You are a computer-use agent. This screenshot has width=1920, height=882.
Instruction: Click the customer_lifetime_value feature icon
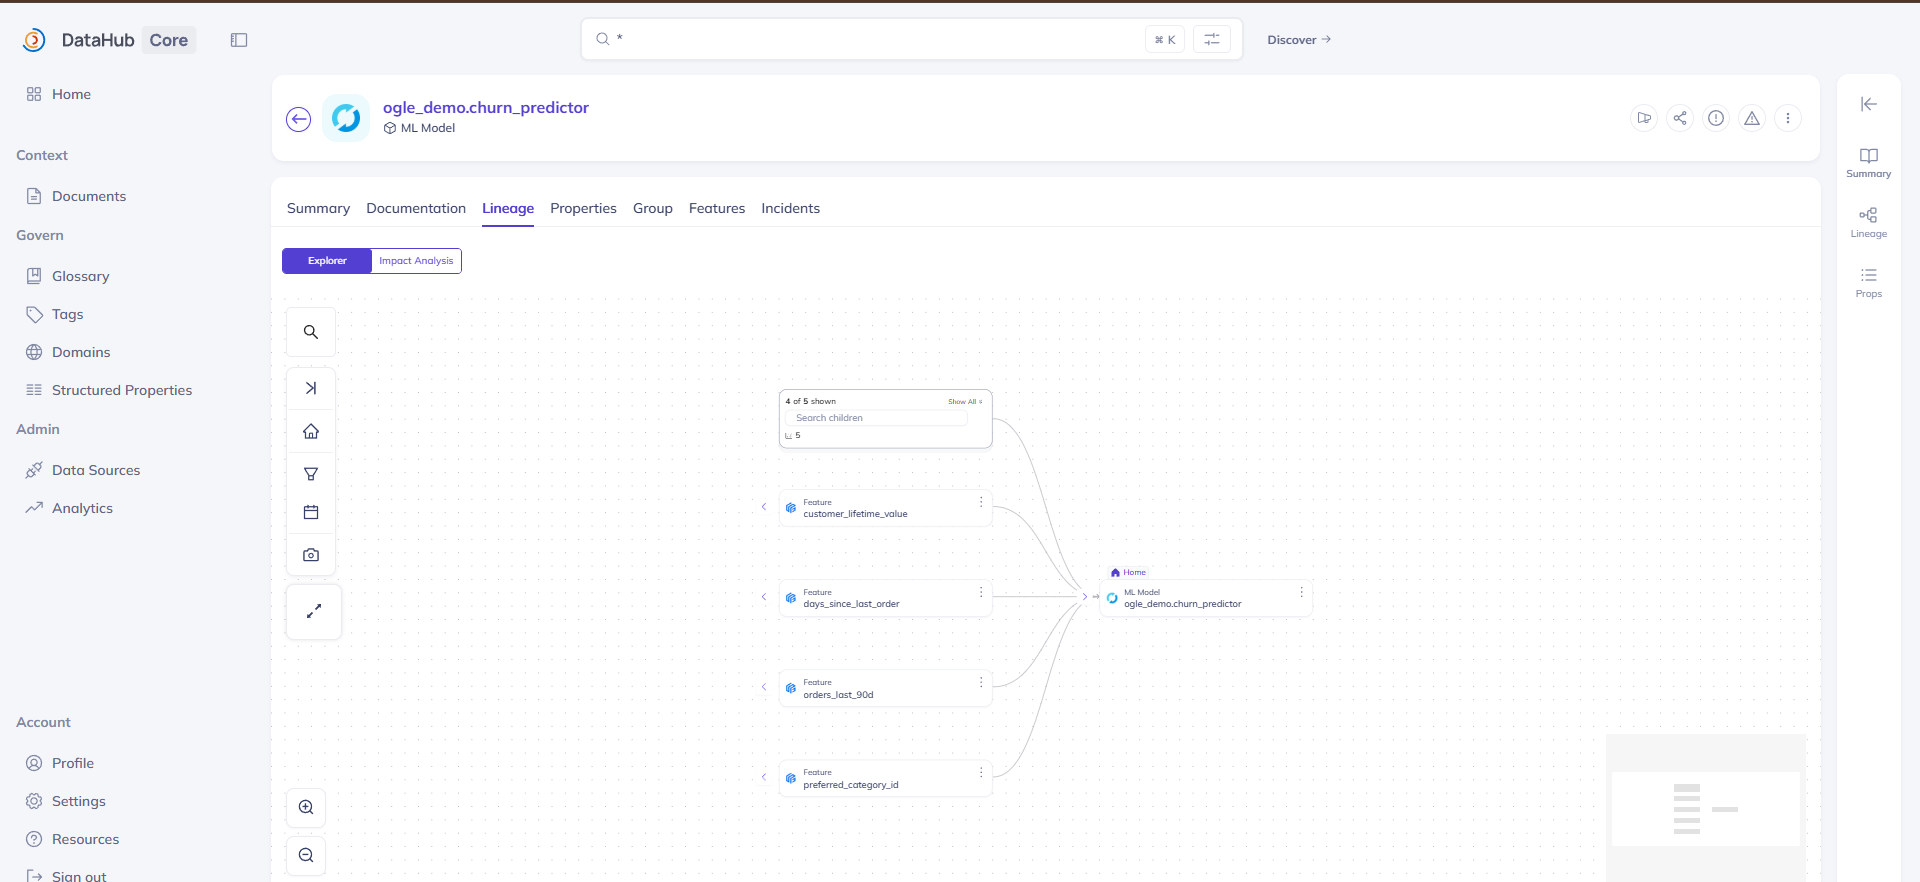pyautogui.click(x=791, y=508)
